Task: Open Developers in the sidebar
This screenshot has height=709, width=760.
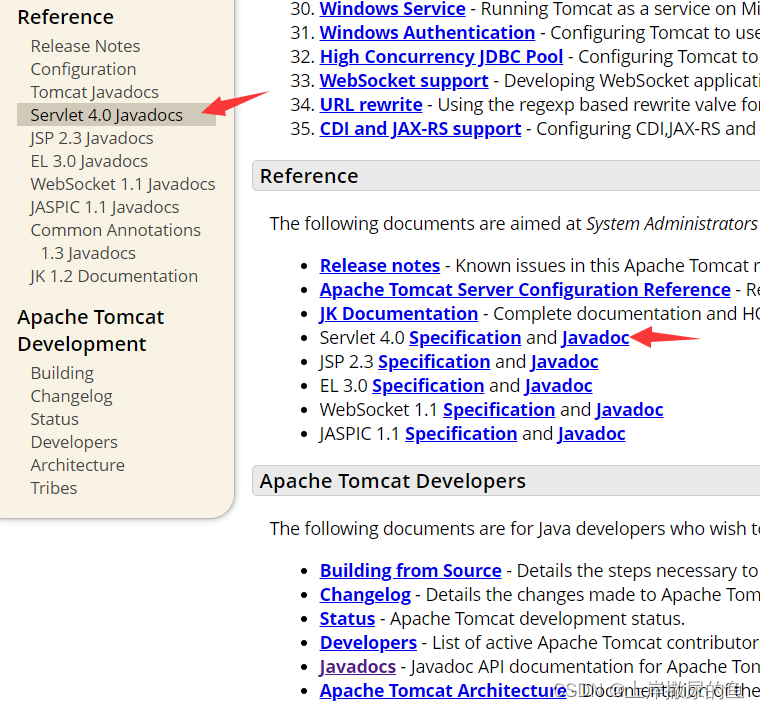Action: coord(74,442)
